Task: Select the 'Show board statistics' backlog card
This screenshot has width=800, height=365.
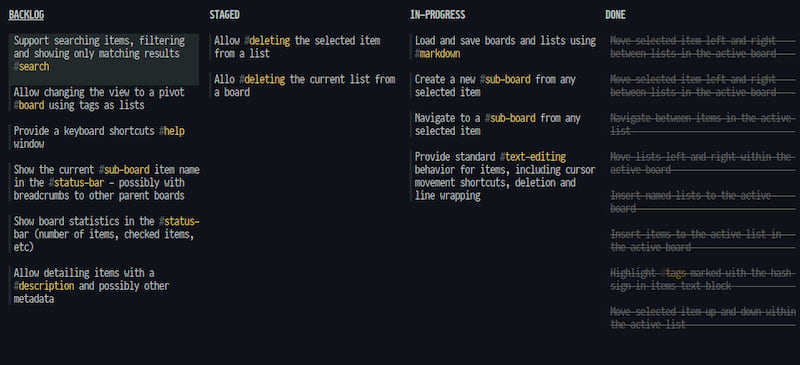Action: click(x=104, y=234)
